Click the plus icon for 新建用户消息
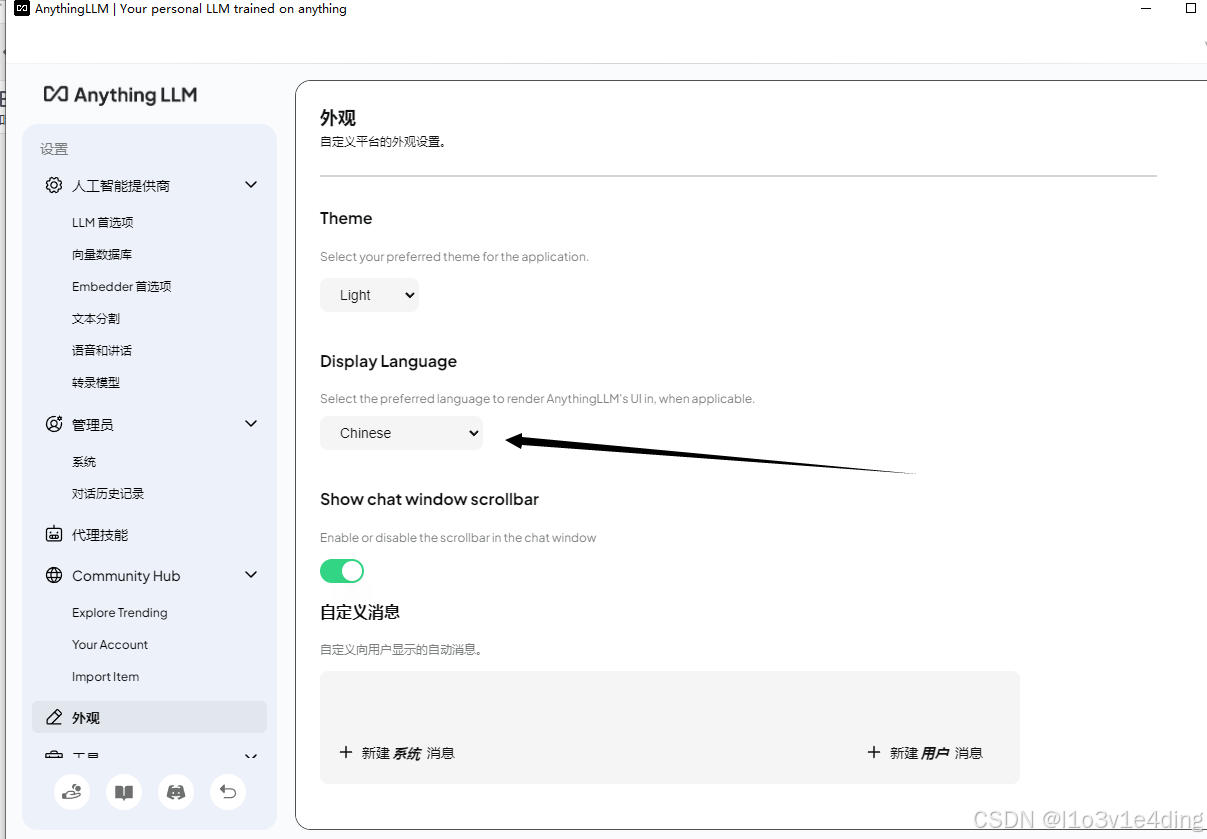The height and width of the screenshot is (839, 1207). 874,752
